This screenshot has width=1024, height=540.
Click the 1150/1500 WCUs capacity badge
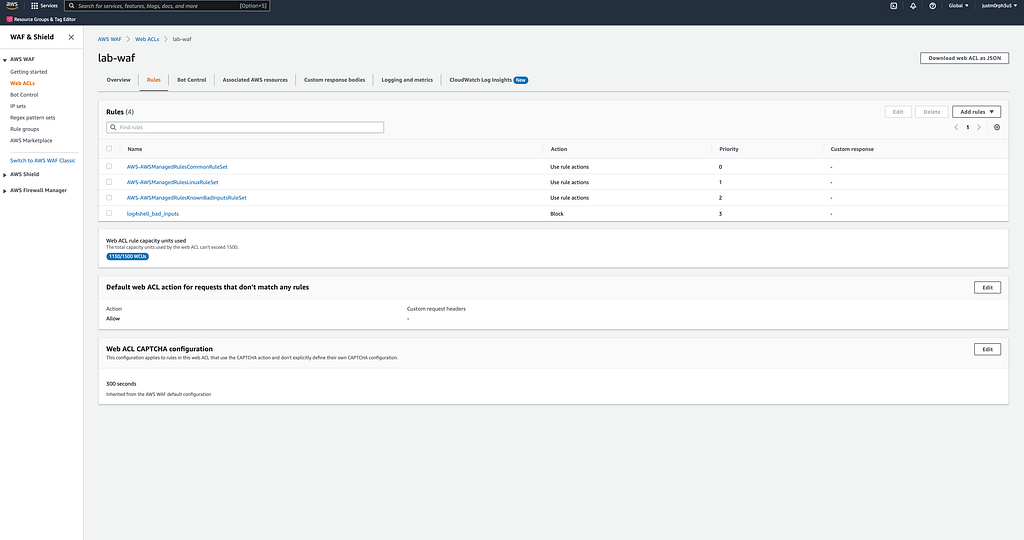[x=127, y=257]
